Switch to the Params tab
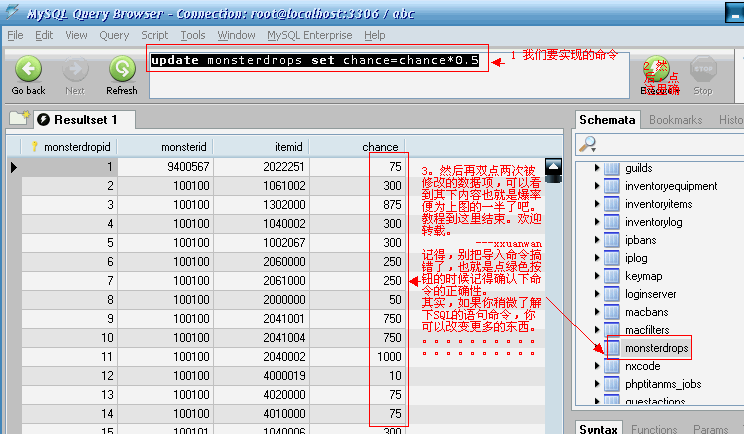This screenshot has height=434, width=744. 710,429
